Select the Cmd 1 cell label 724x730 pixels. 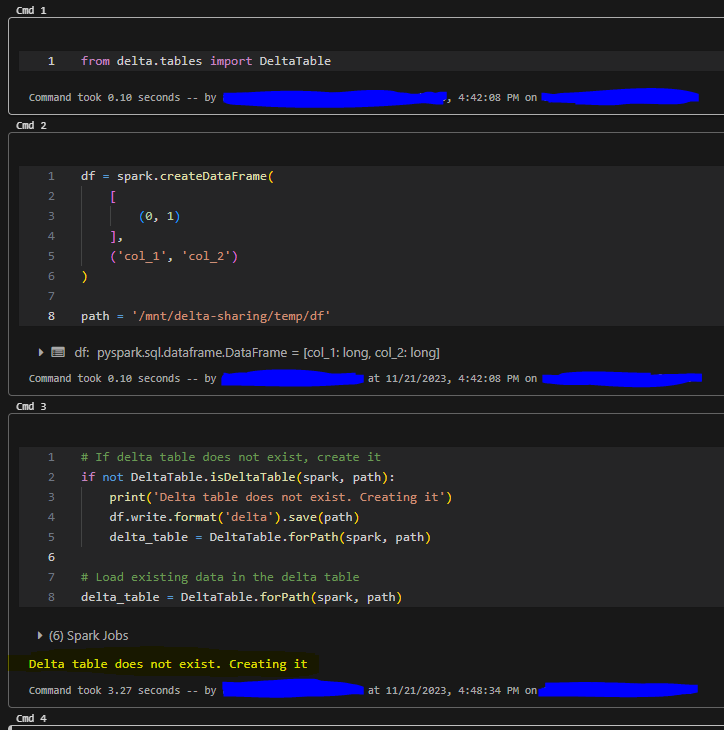click(x=31, y=10)
